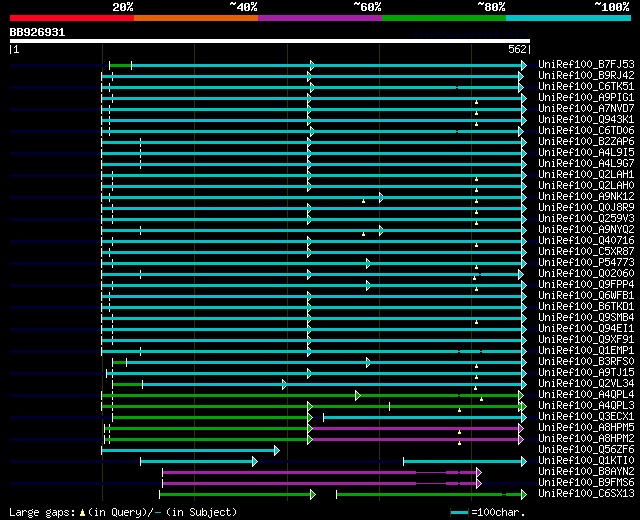640x520 pixels.
Task: Select the UniRef100_B6TKD1 label
Action: 586,307
